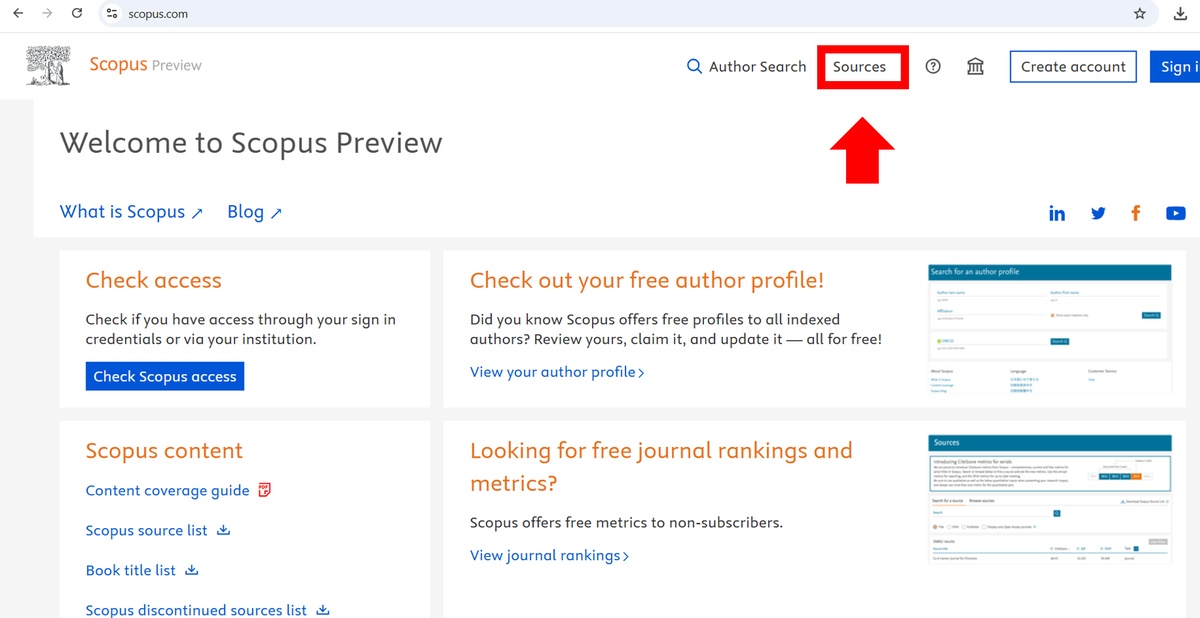The image size is (1200, 618).
Task: Reload the page with refresh icon
Action: click(78, 14)
